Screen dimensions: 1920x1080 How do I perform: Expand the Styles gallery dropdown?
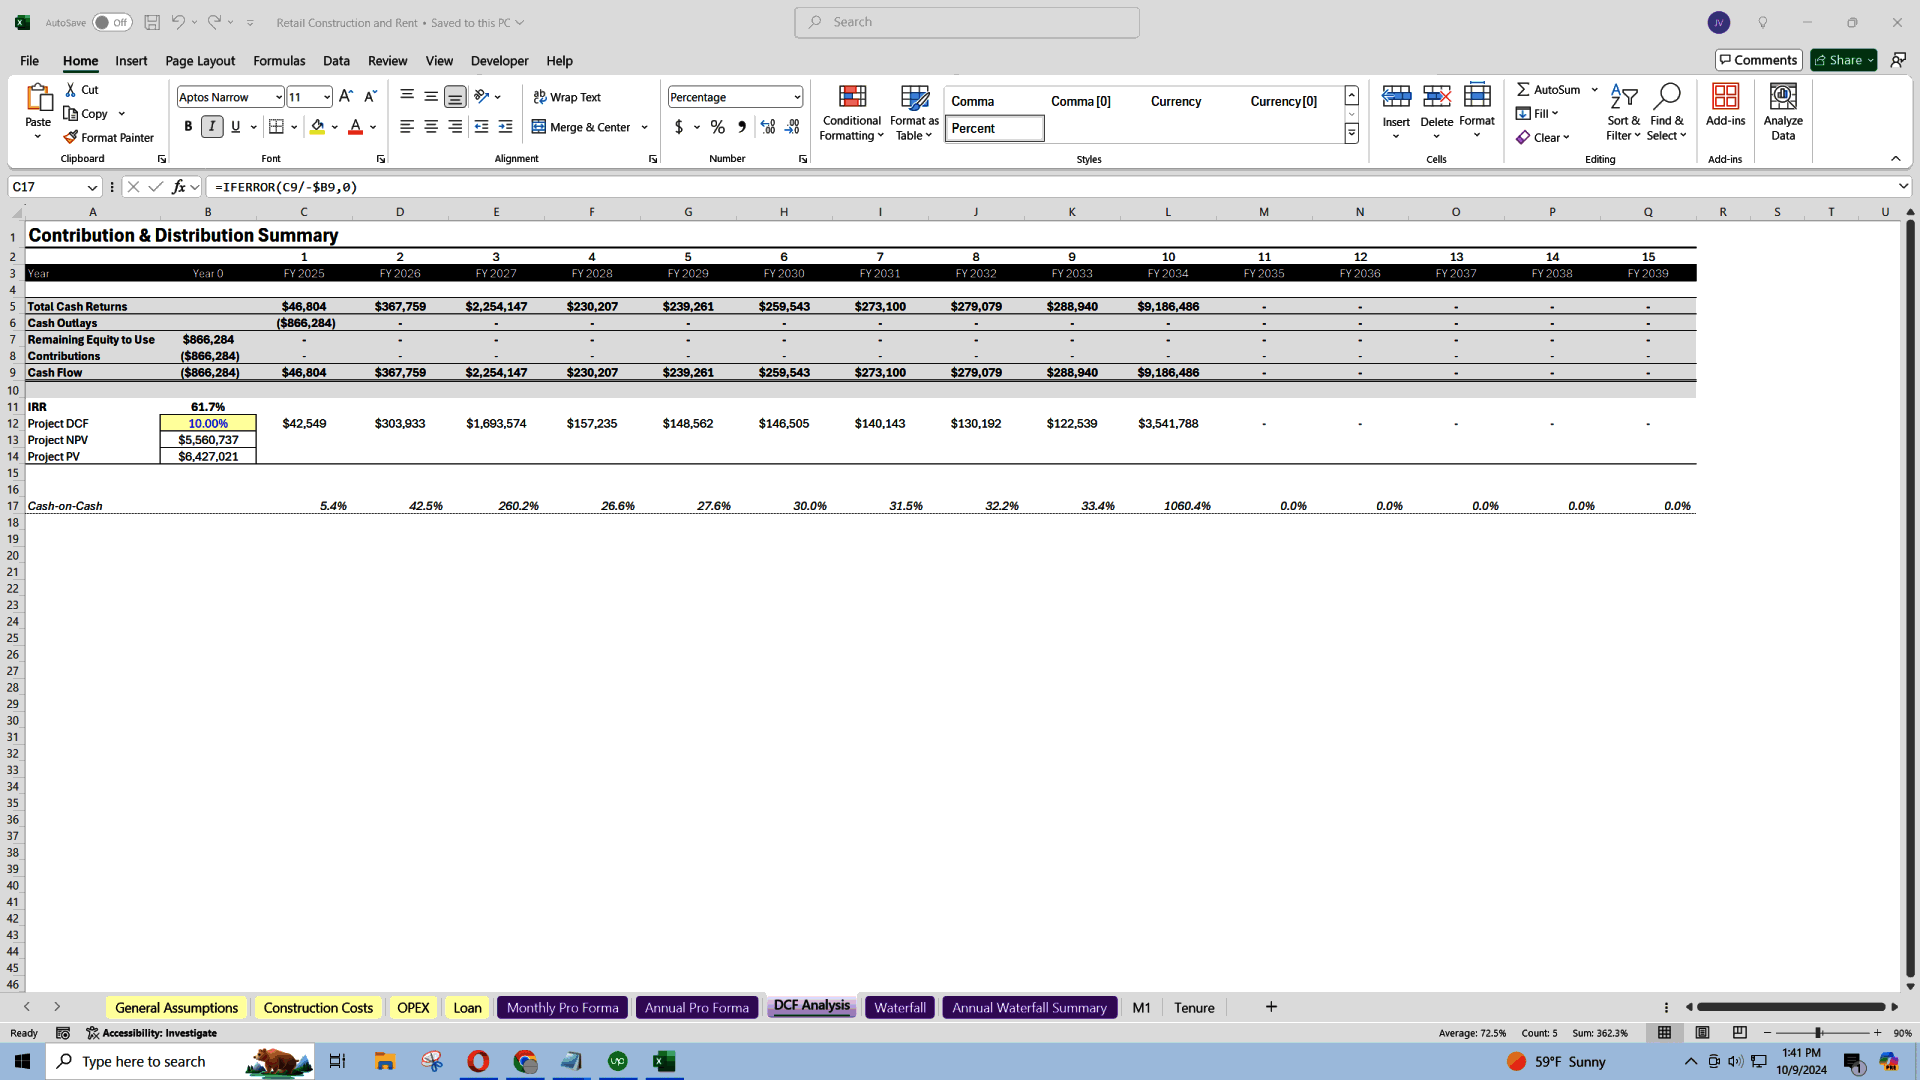pyautogui.click(x=1350, y=135)
